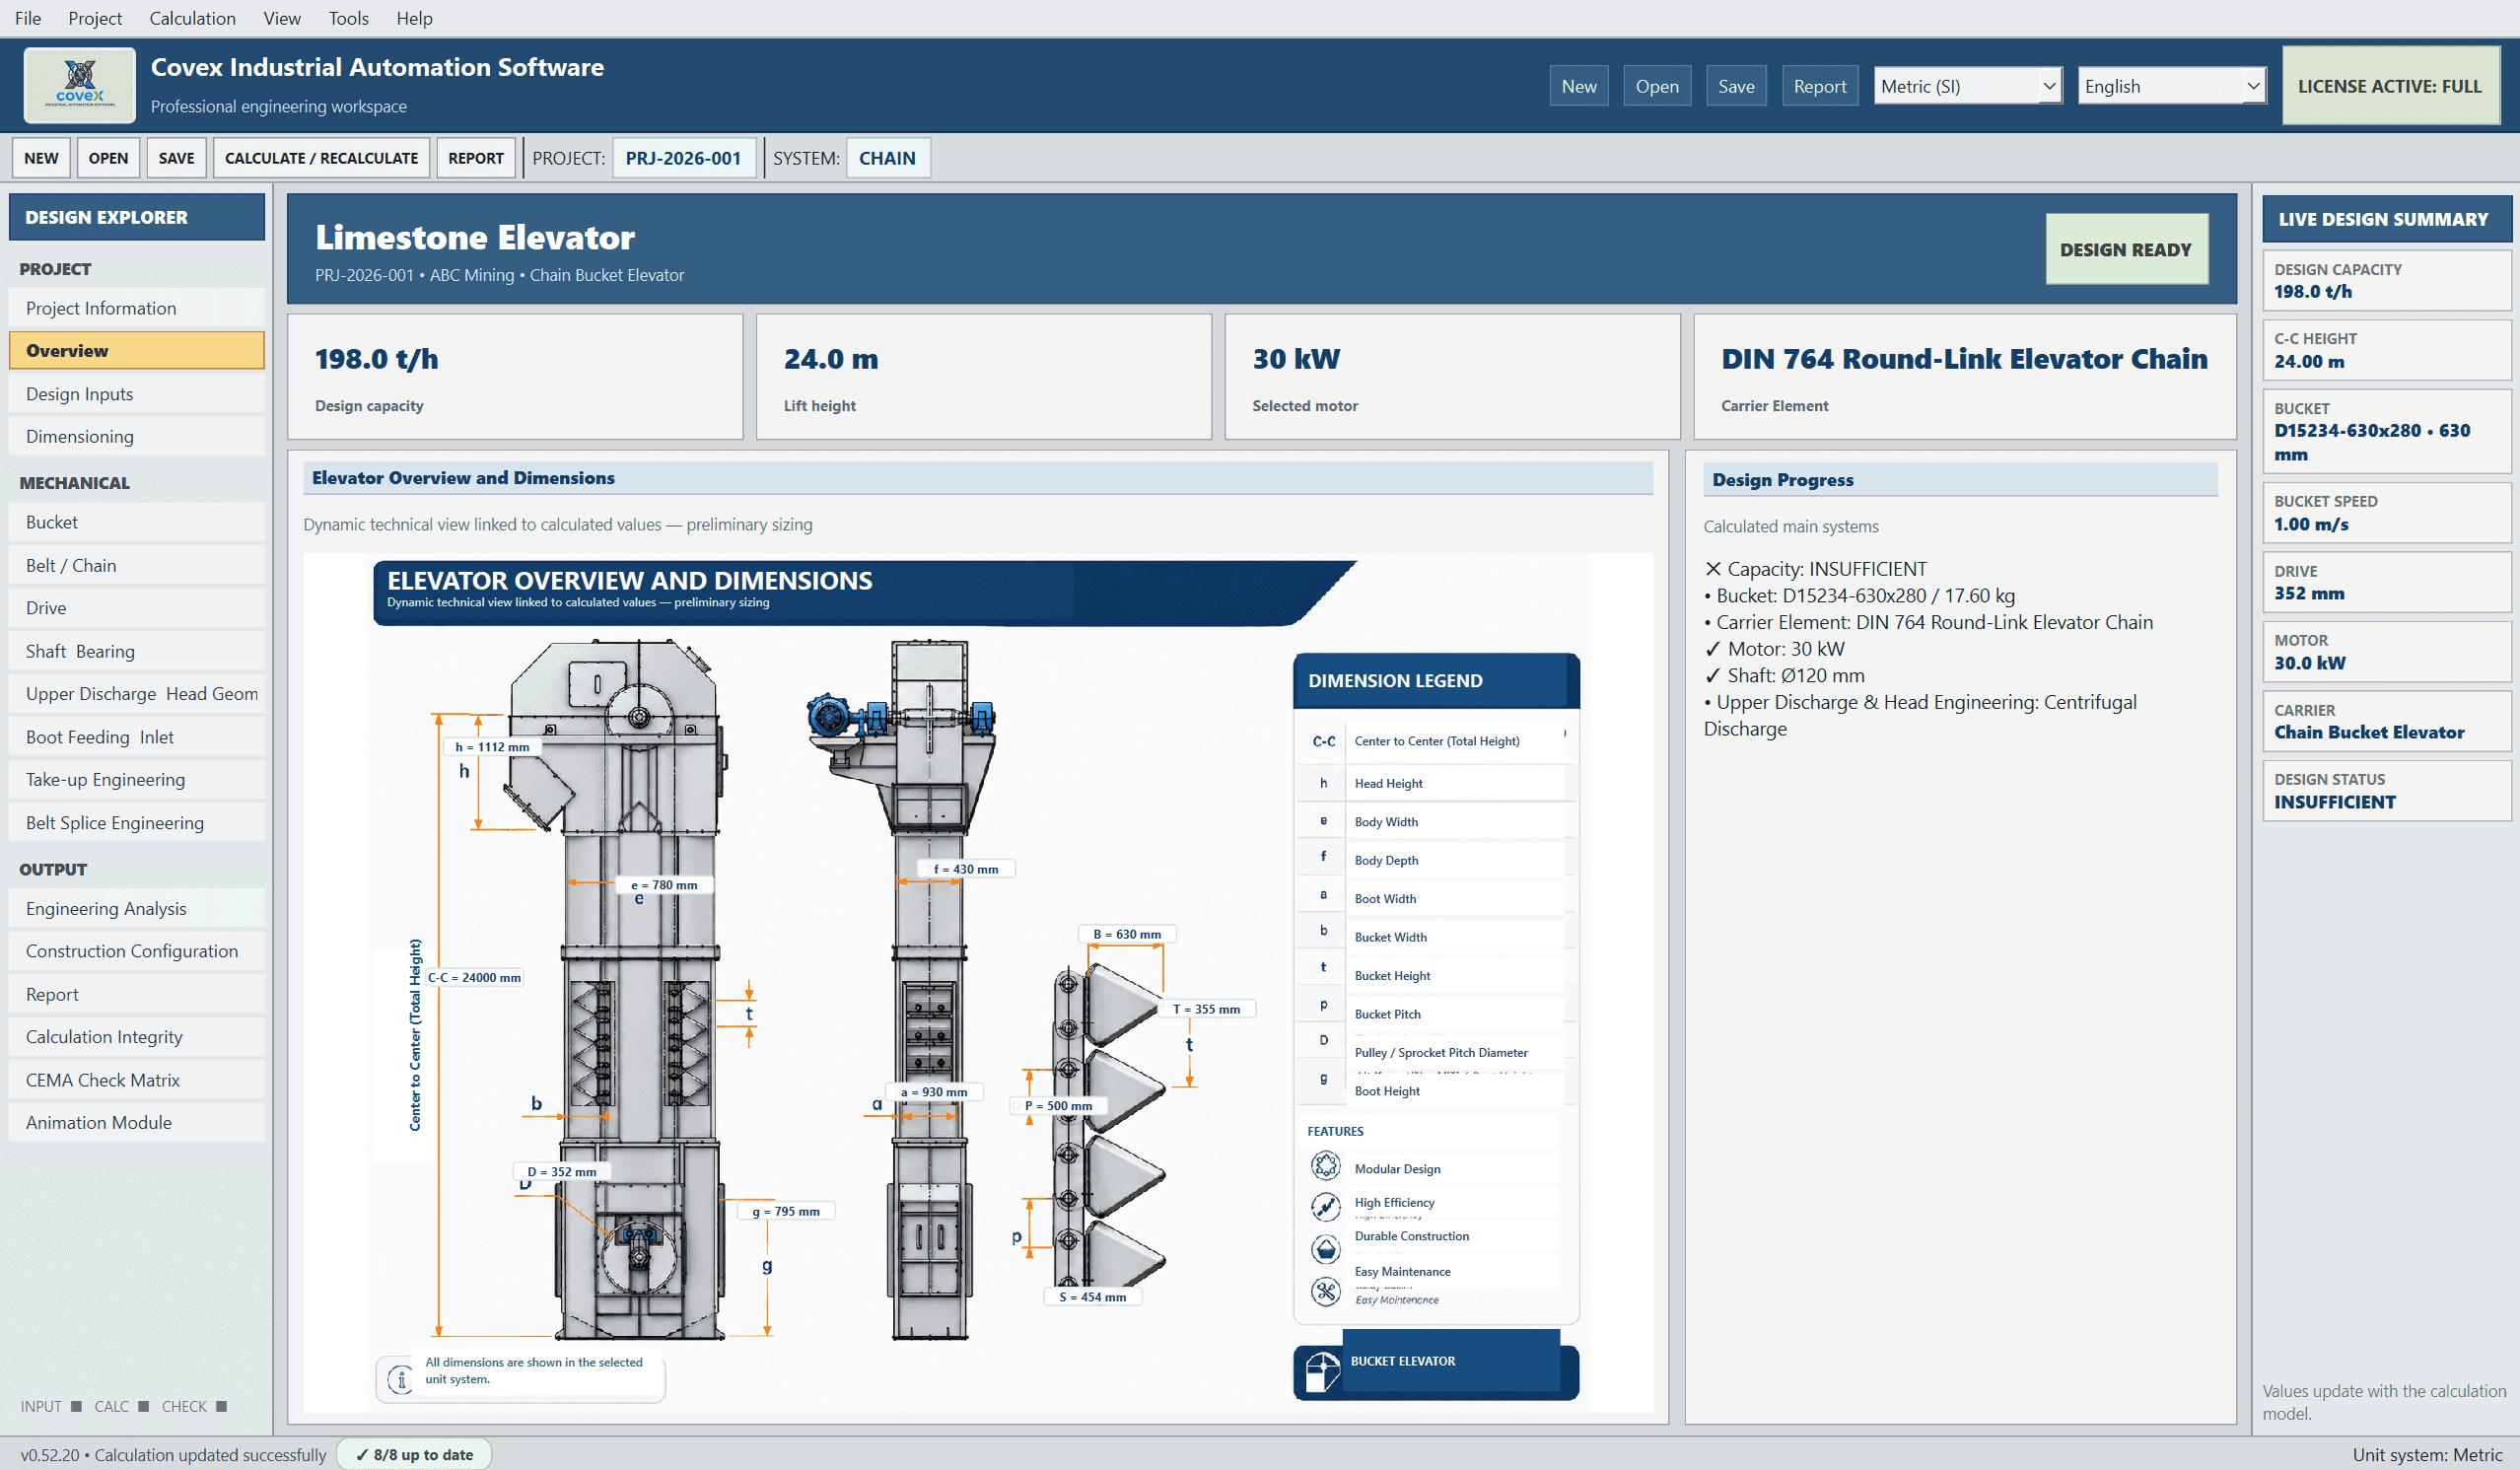Click the Durable Construction feature icon
This screenshot has width=2520, height=1470.
[1325, 1248]
